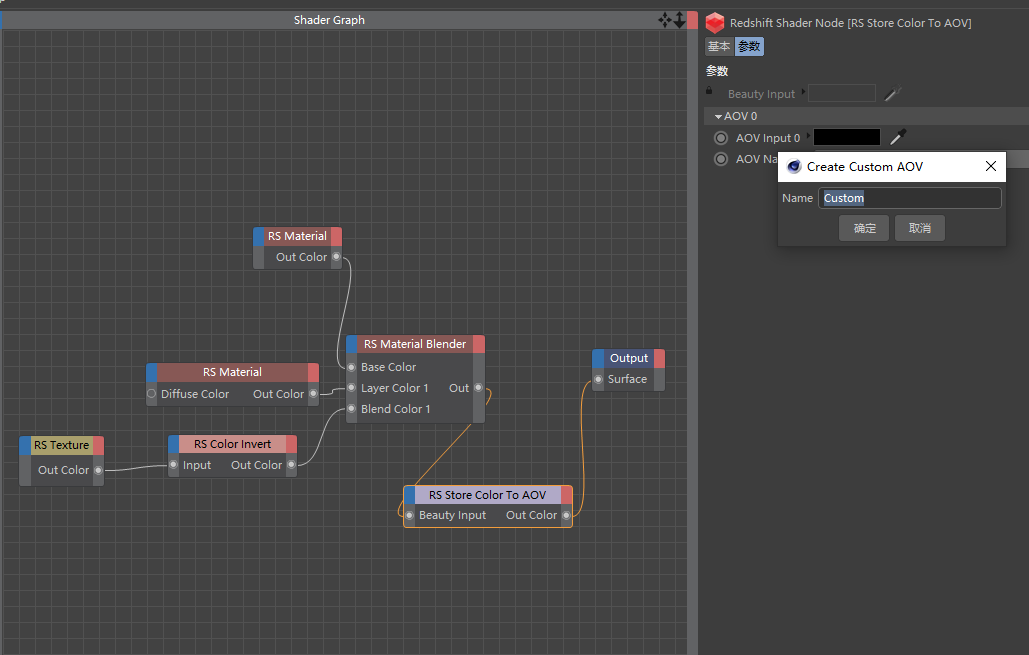Click the Beauty Input port on Store Color node
Screen dimensions: 1029x655
[x=409, y=515]
